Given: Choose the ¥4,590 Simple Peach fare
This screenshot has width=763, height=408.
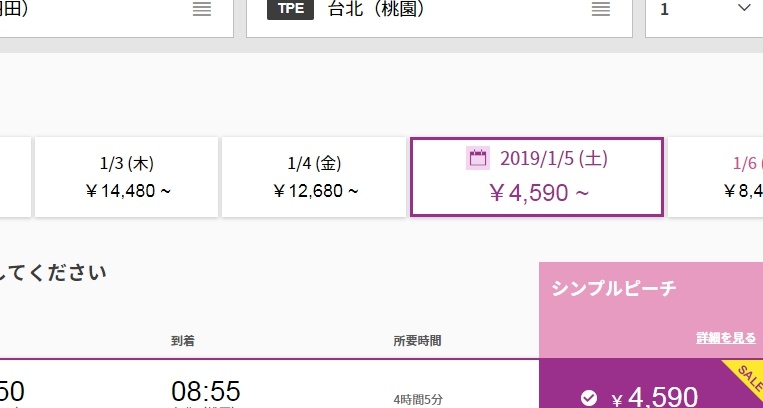Looking at the screenshot, I should 651,384.
